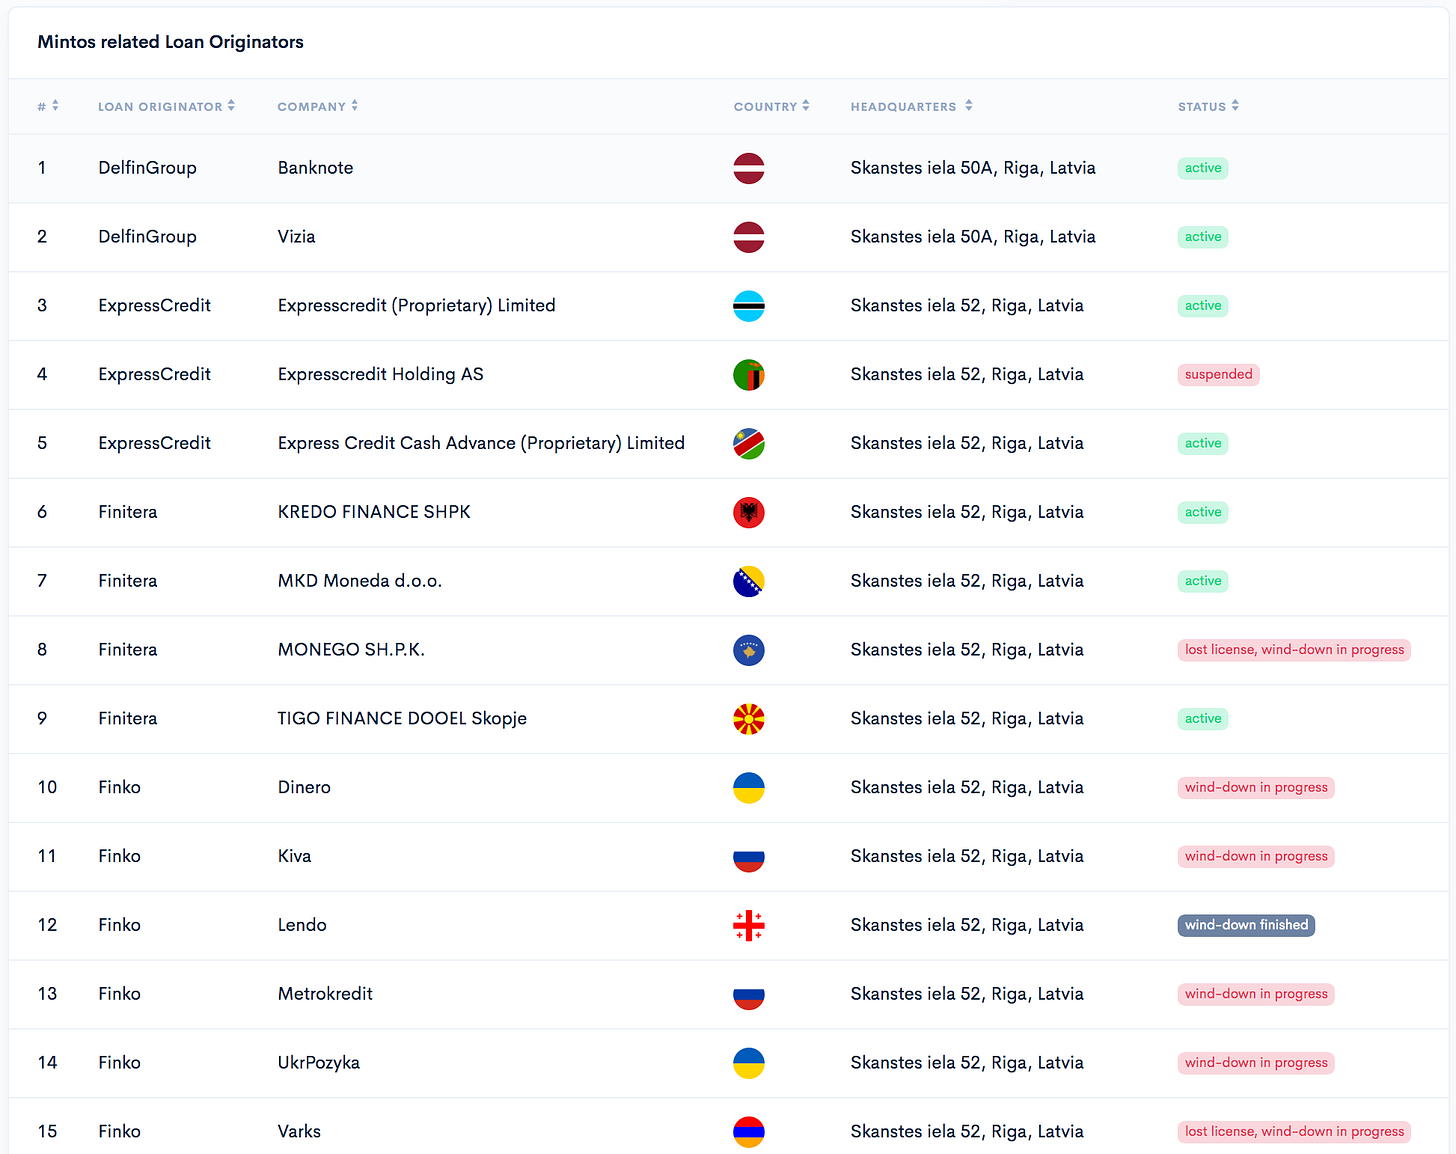Click the active badge for Expresscredit (Proprietary) Limited
Screen dimensions: 1456x1154
[x=1203, y=306]
